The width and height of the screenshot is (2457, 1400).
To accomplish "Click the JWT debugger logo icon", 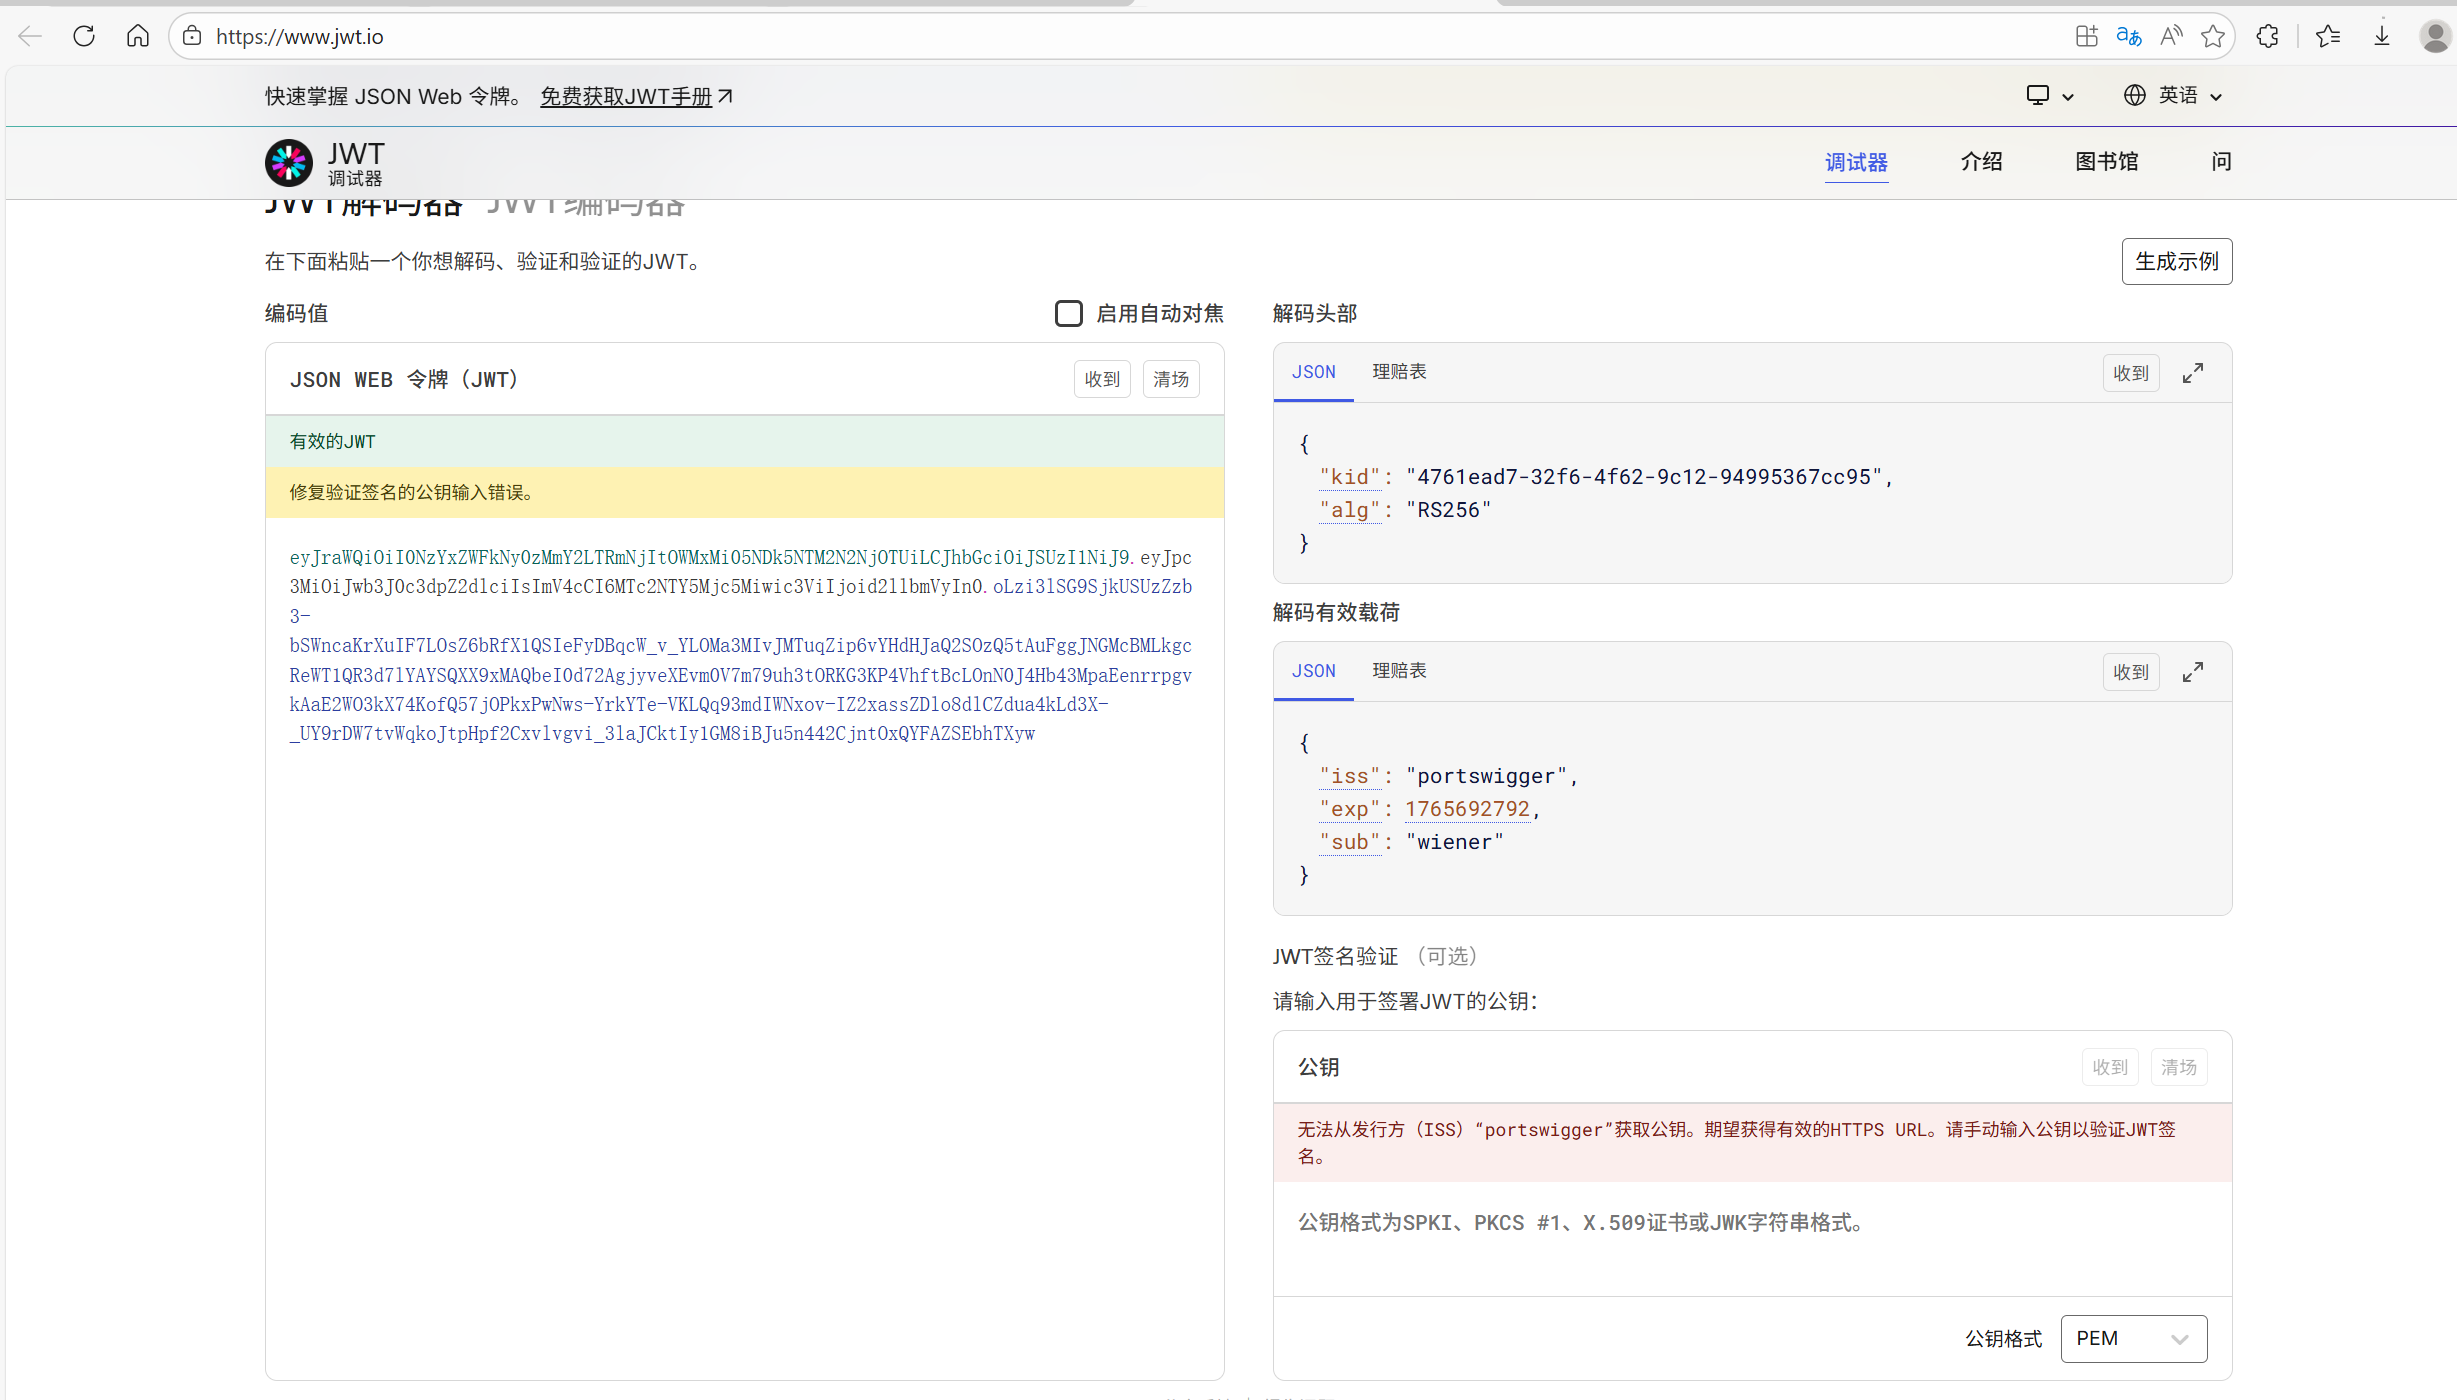I will [289, 163].
